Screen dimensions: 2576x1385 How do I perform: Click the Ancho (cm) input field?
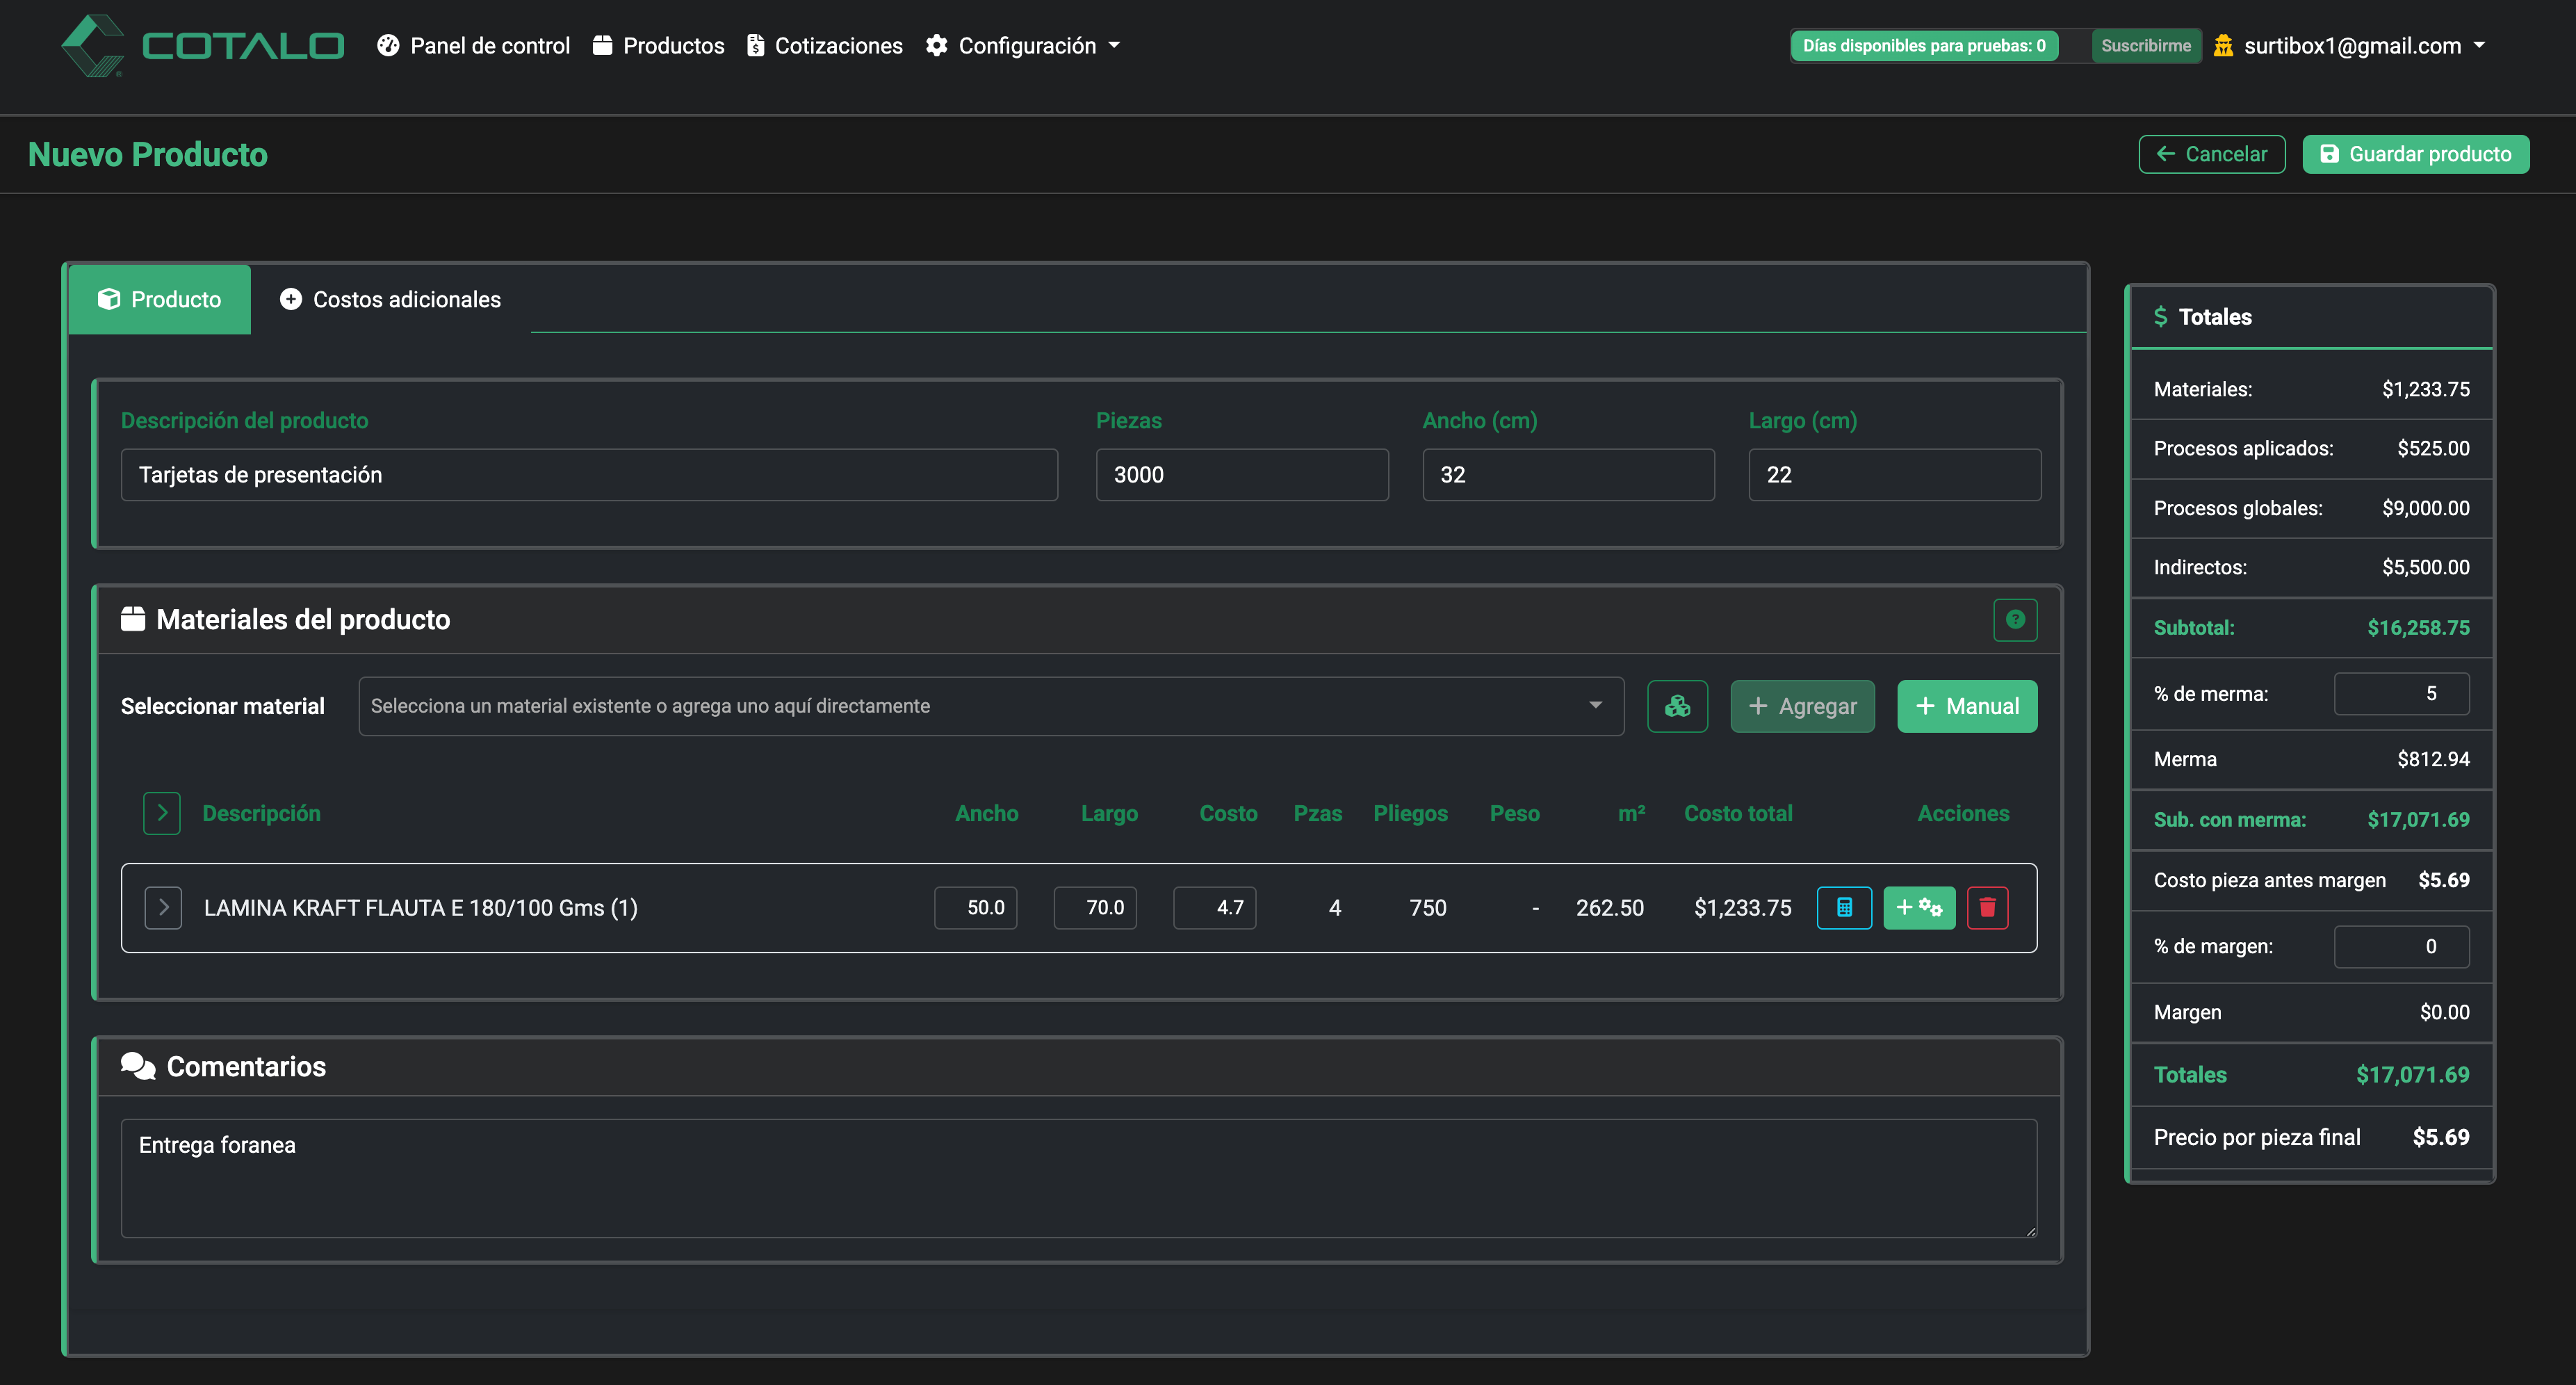tap(1568, 475)
